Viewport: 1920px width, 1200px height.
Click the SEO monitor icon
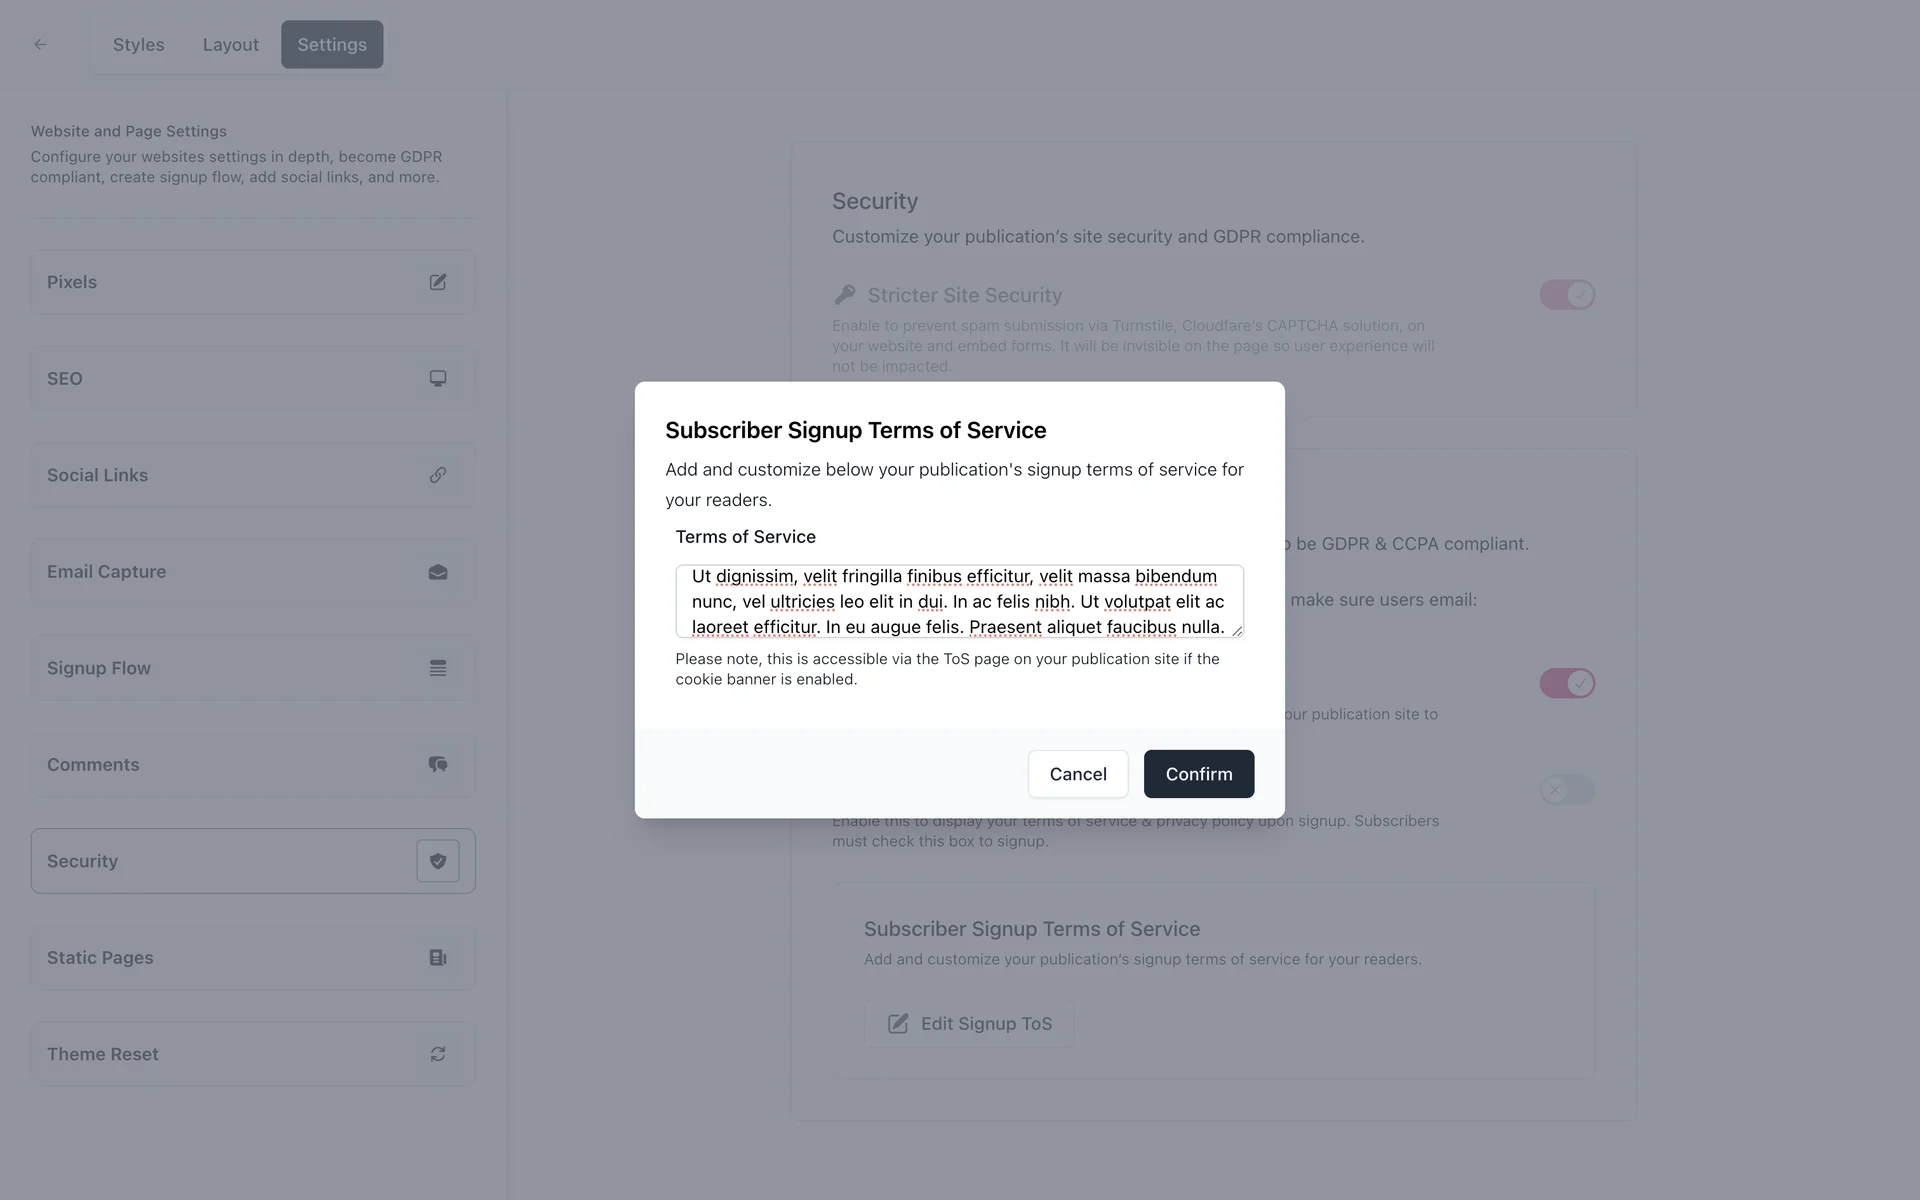click(x=438, y=379)
